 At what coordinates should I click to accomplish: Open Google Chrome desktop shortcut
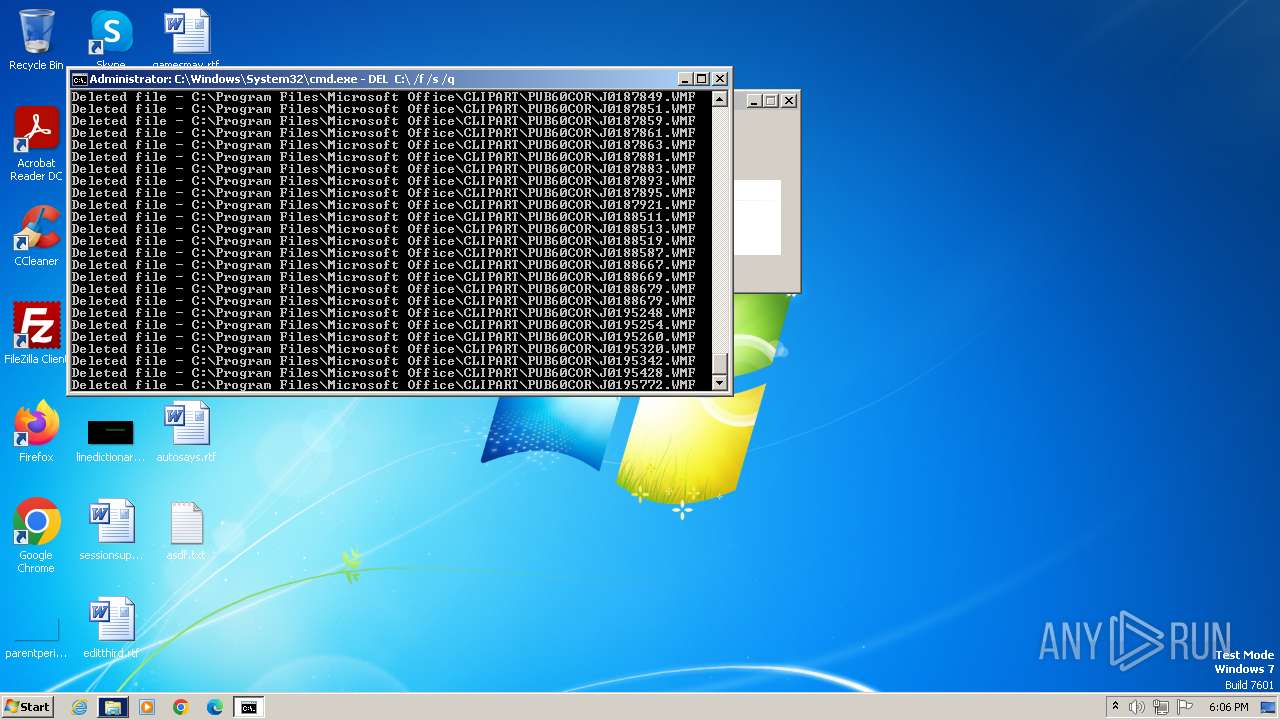click(36, 536)
